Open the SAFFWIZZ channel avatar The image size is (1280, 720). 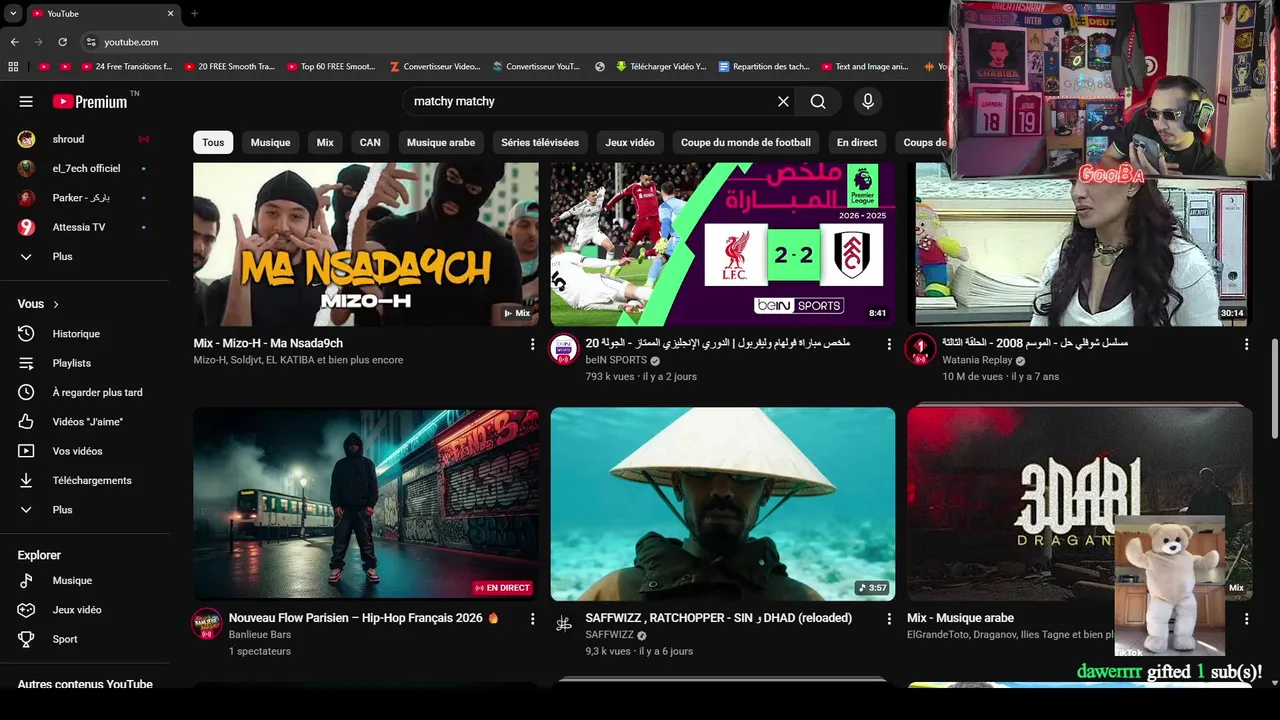[x=564, y=623]
